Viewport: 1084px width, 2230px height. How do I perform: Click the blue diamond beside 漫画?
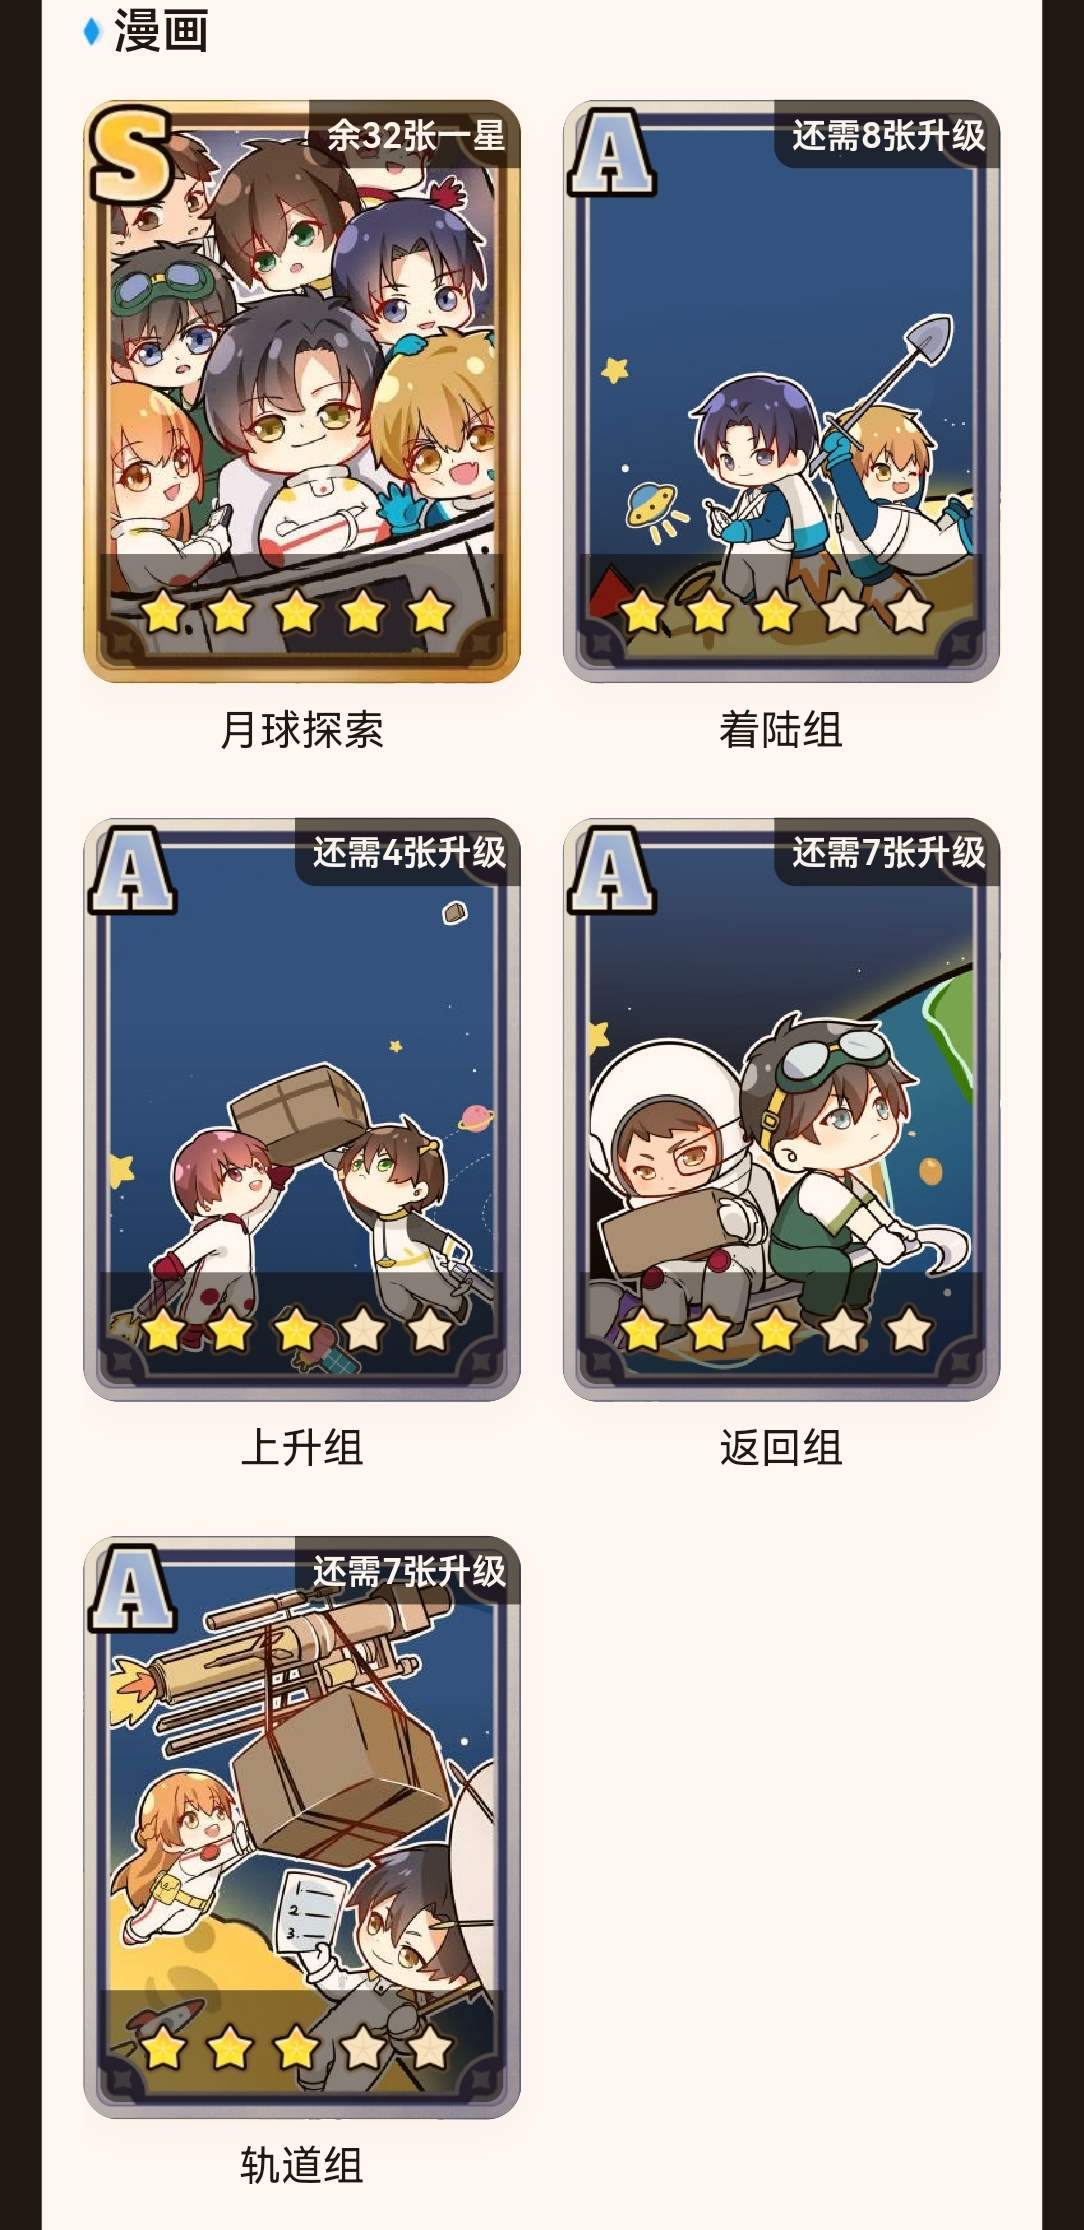click(92, 32)
